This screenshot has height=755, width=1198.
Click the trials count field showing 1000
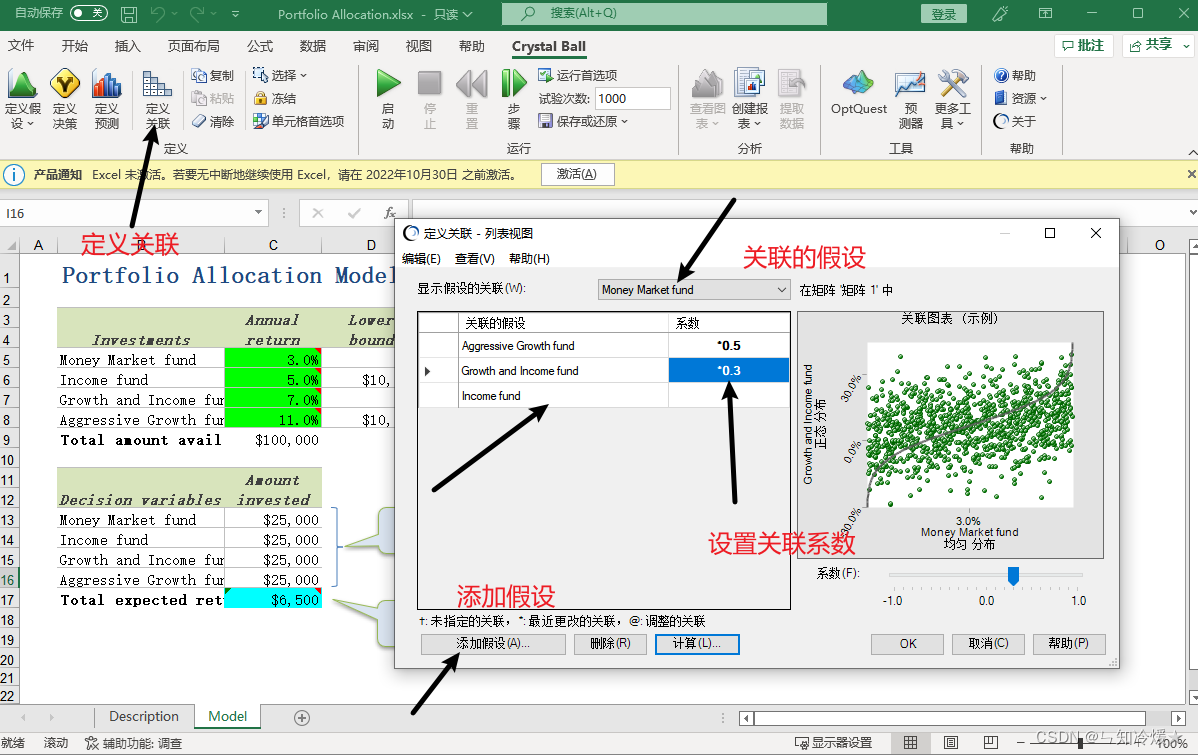633,99
